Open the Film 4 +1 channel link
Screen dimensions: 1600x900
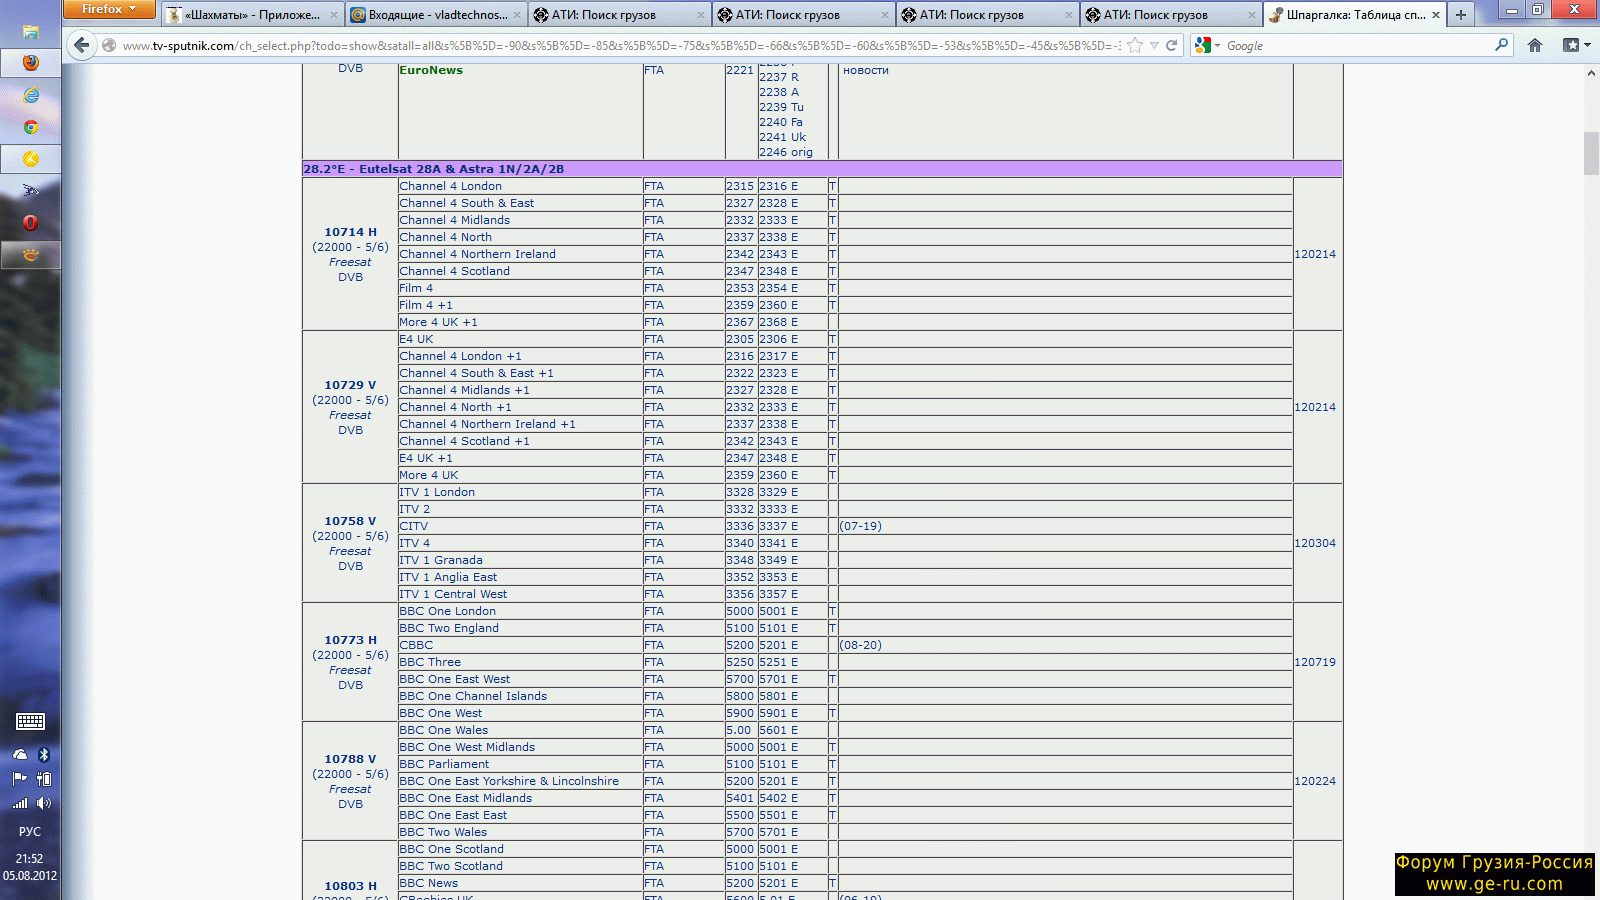(426, 305)
